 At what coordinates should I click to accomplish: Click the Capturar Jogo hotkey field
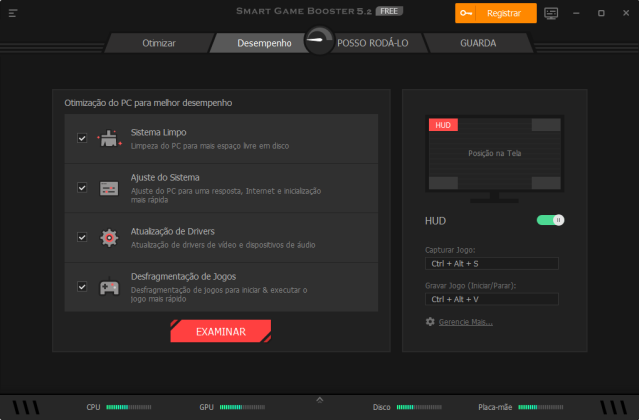click(491, 264)
